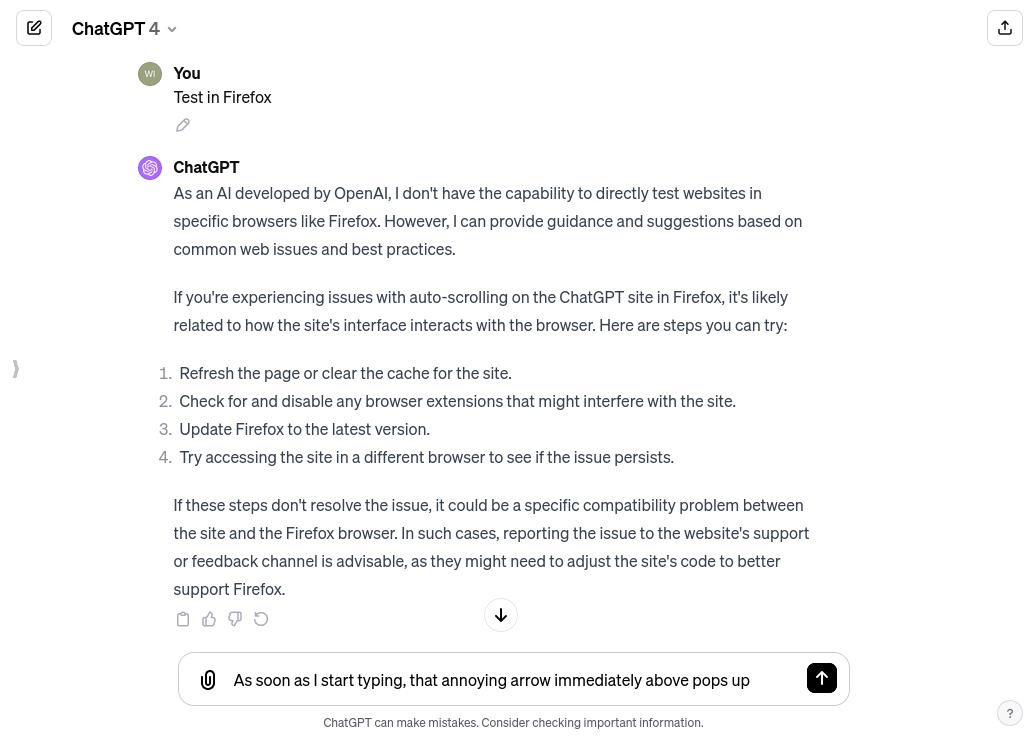
Task: Expand the hidden sidebar with the left-edge chevron
Action: coord(15,368)
